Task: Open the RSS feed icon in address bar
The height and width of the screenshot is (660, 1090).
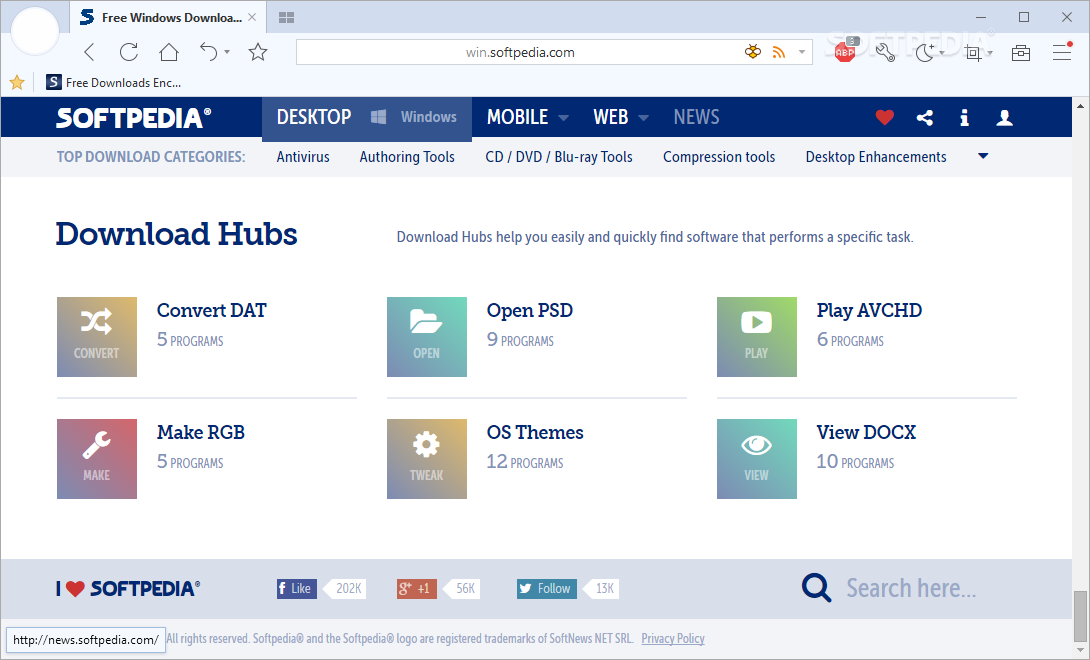Action: pos(779,52)
